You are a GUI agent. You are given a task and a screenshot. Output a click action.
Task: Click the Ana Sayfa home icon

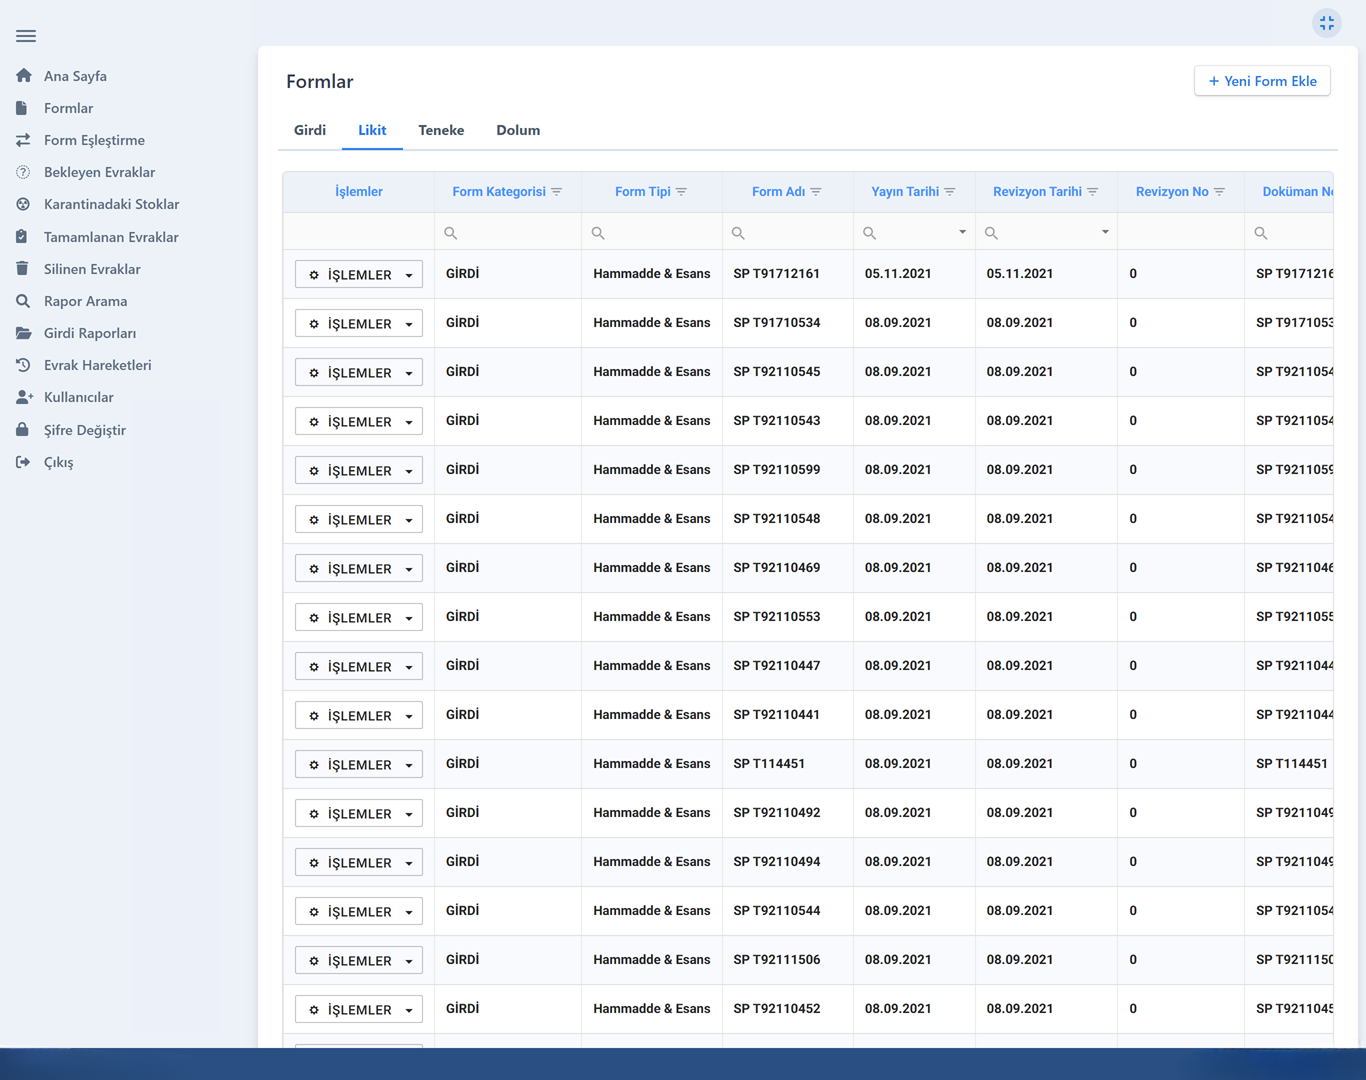(x=24, y=76)
